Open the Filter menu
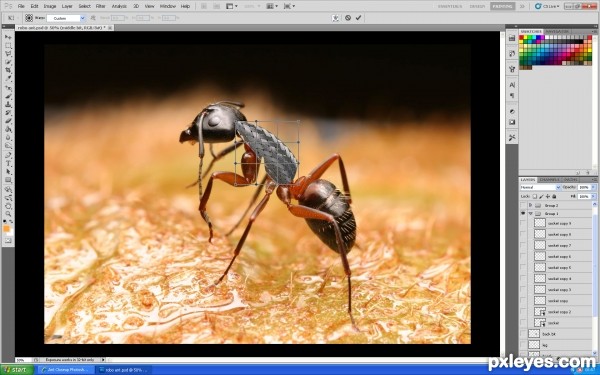Screen dimensions: 600x375 click(101, 6)
